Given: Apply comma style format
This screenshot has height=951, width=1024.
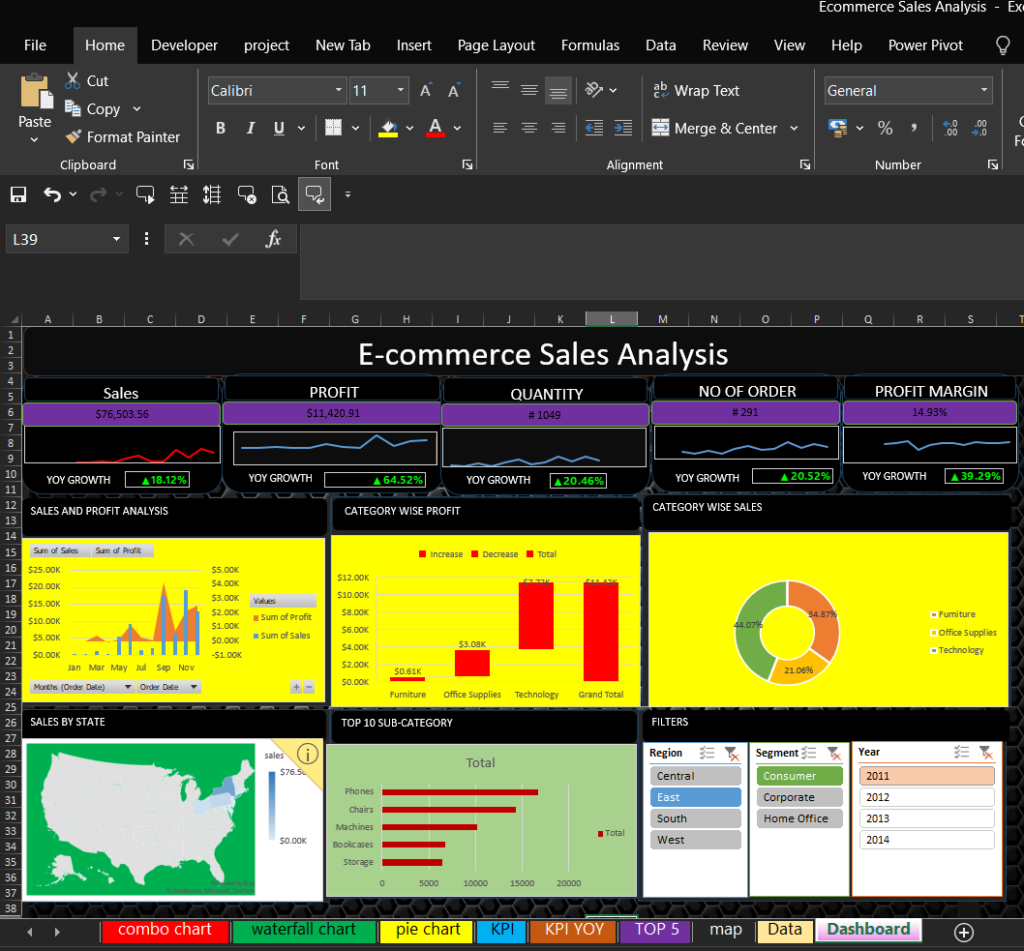Looking at the screenshot, I should [x=914, y=127].
